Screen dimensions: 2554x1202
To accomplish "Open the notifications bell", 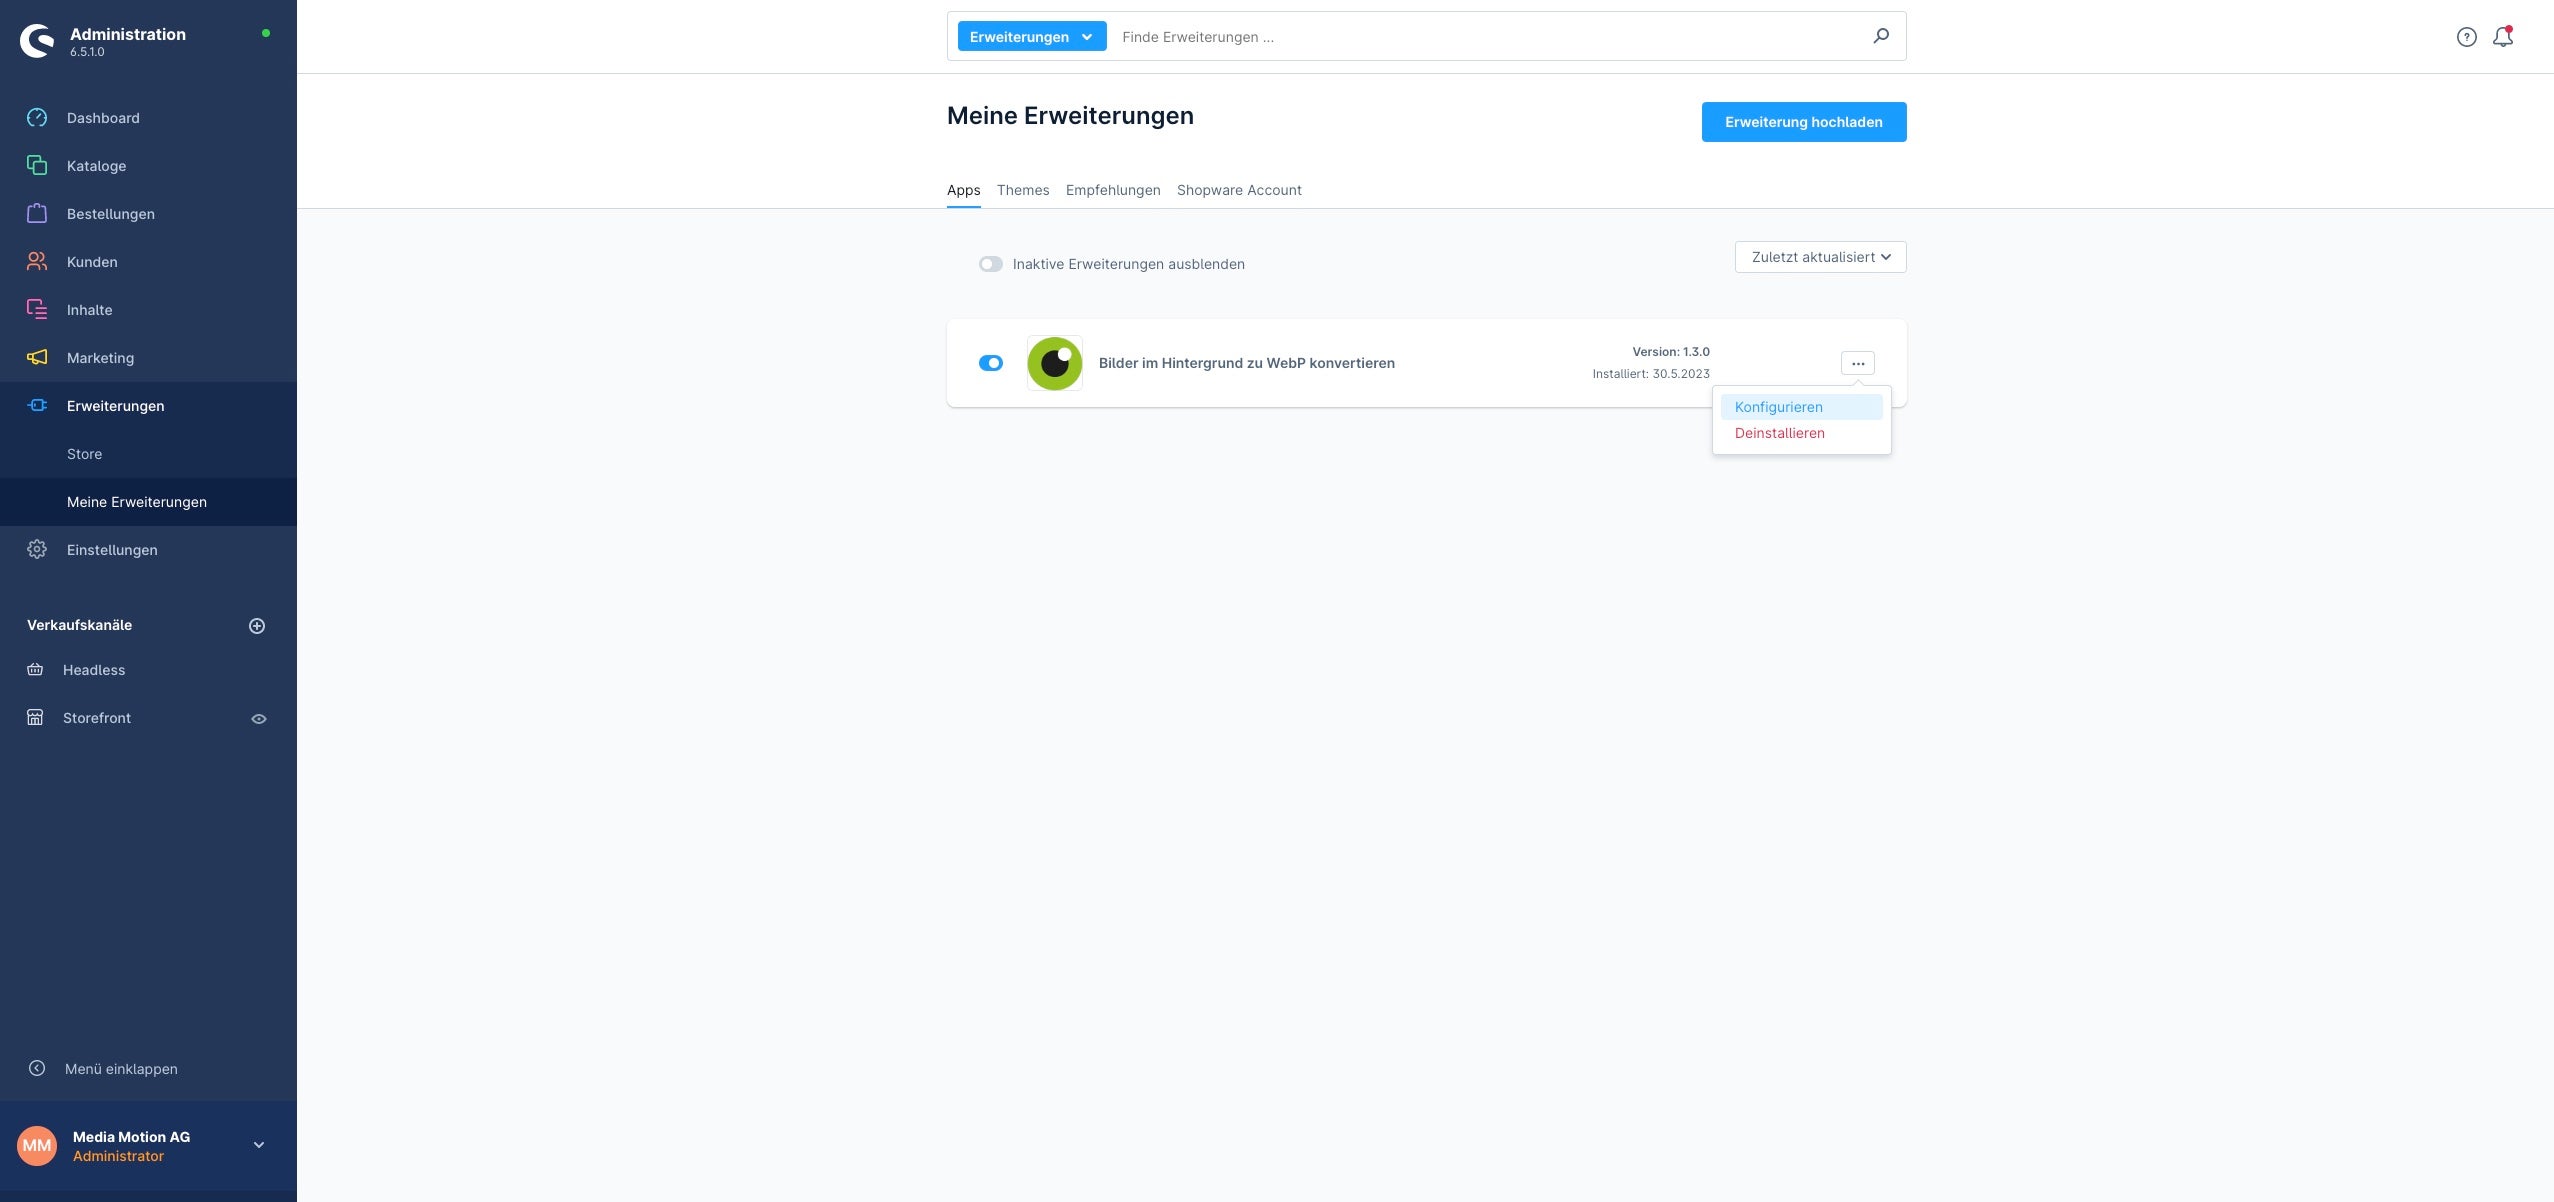I will pos(2503,37).
